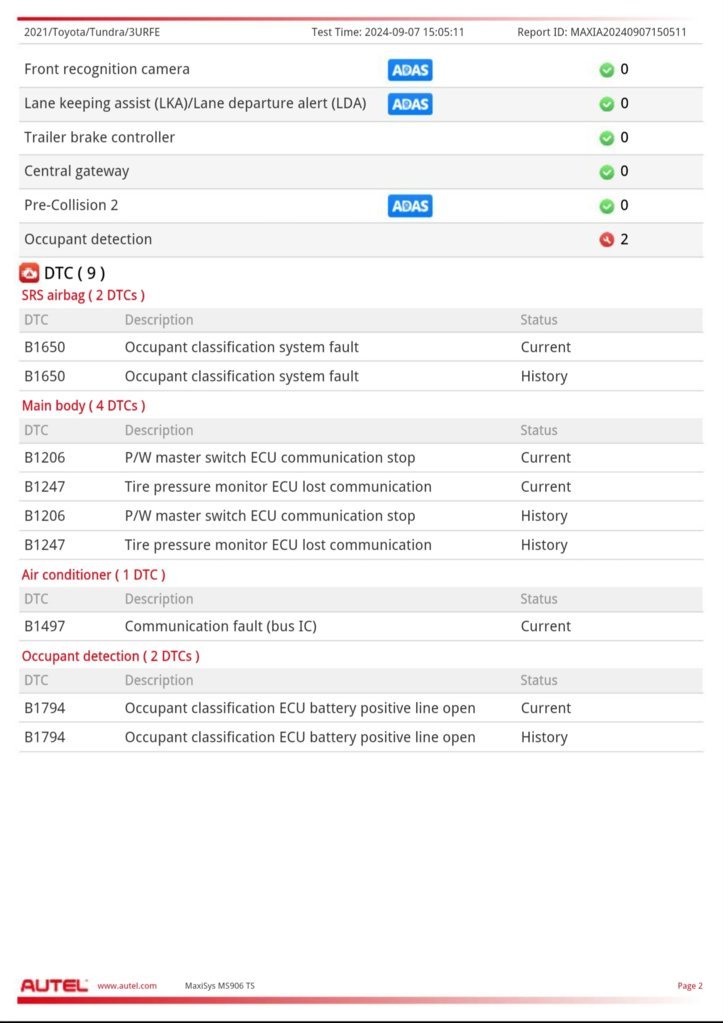723x1023 pixels.
Task: Click the 2021/Toyota/Tundra/3URFE vehicle header
Action: 92,32
